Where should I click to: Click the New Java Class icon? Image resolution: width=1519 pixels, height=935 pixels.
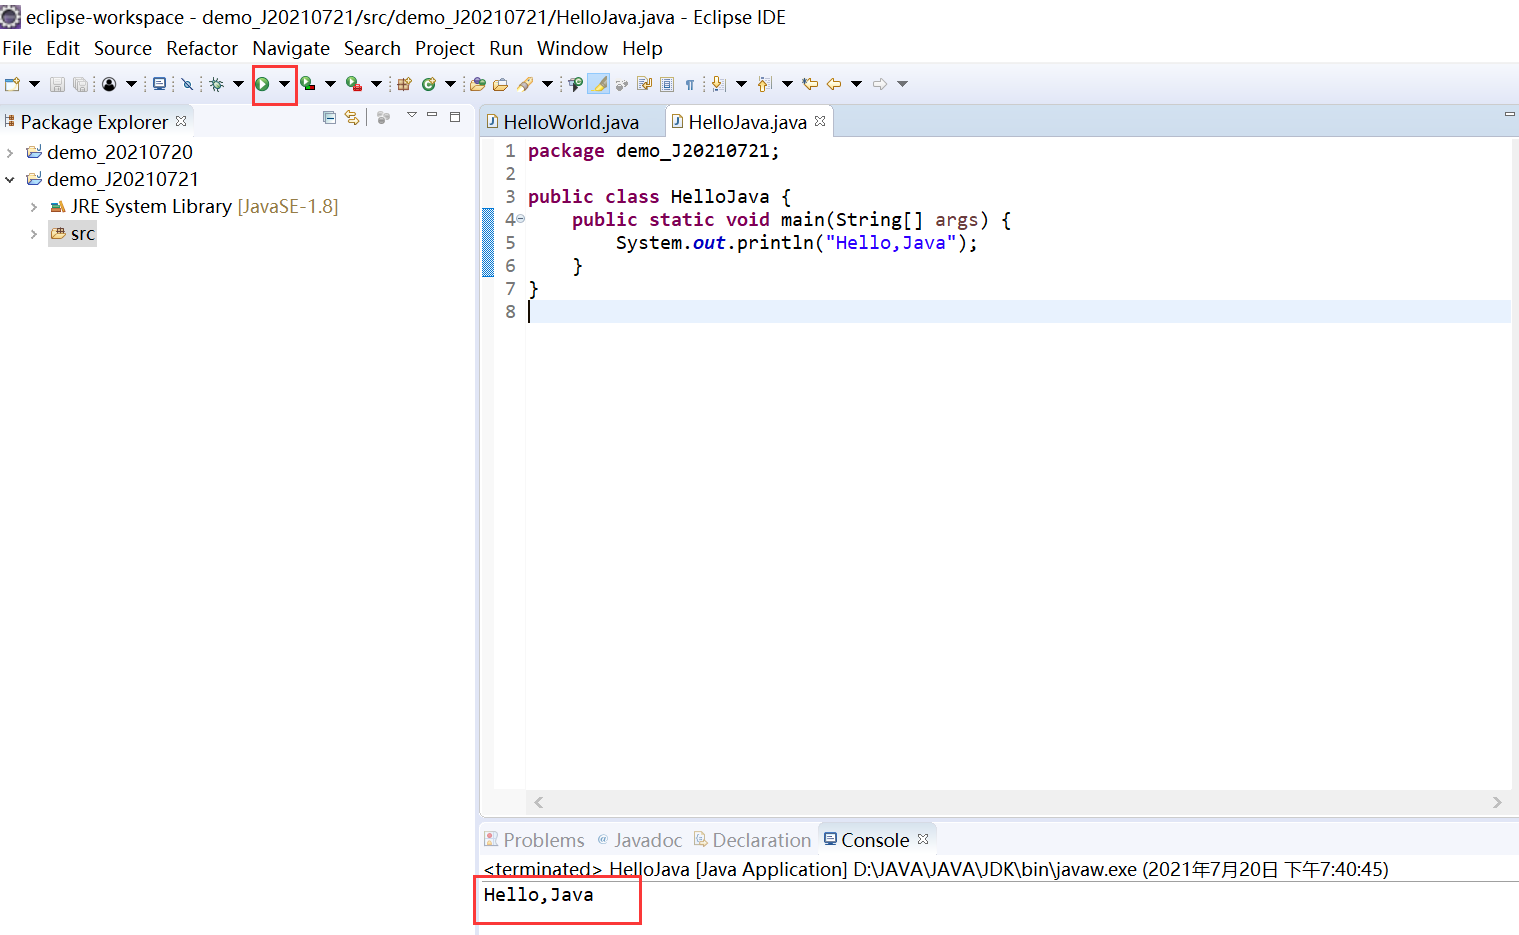tap(428, 84)
